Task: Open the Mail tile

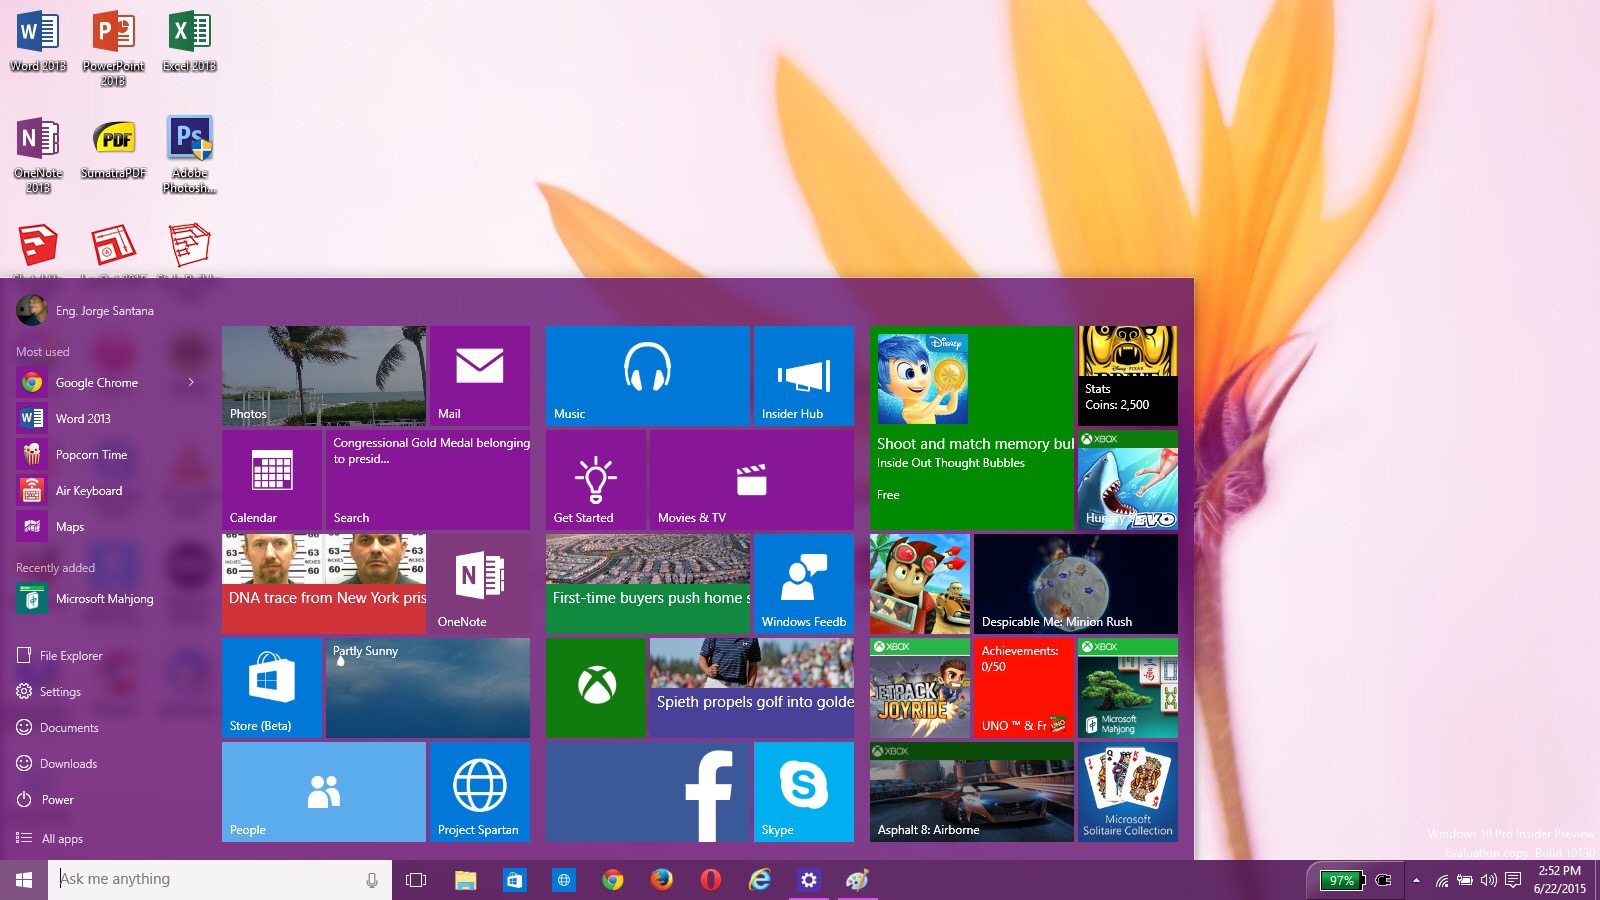Action: pyautogui.click(x=480, y=376)
